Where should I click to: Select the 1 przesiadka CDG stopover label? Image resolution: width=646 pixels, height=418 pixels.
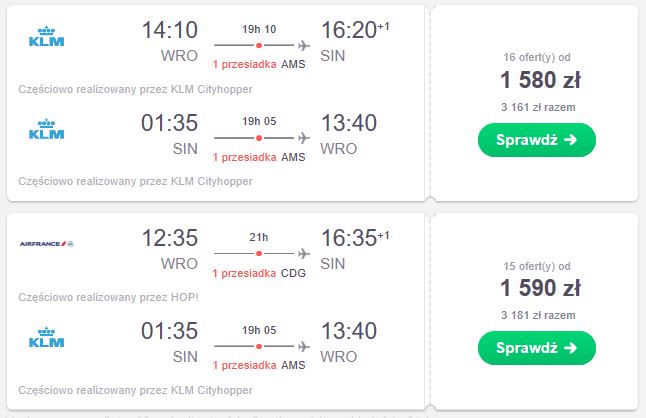click(x=259, y=273)
